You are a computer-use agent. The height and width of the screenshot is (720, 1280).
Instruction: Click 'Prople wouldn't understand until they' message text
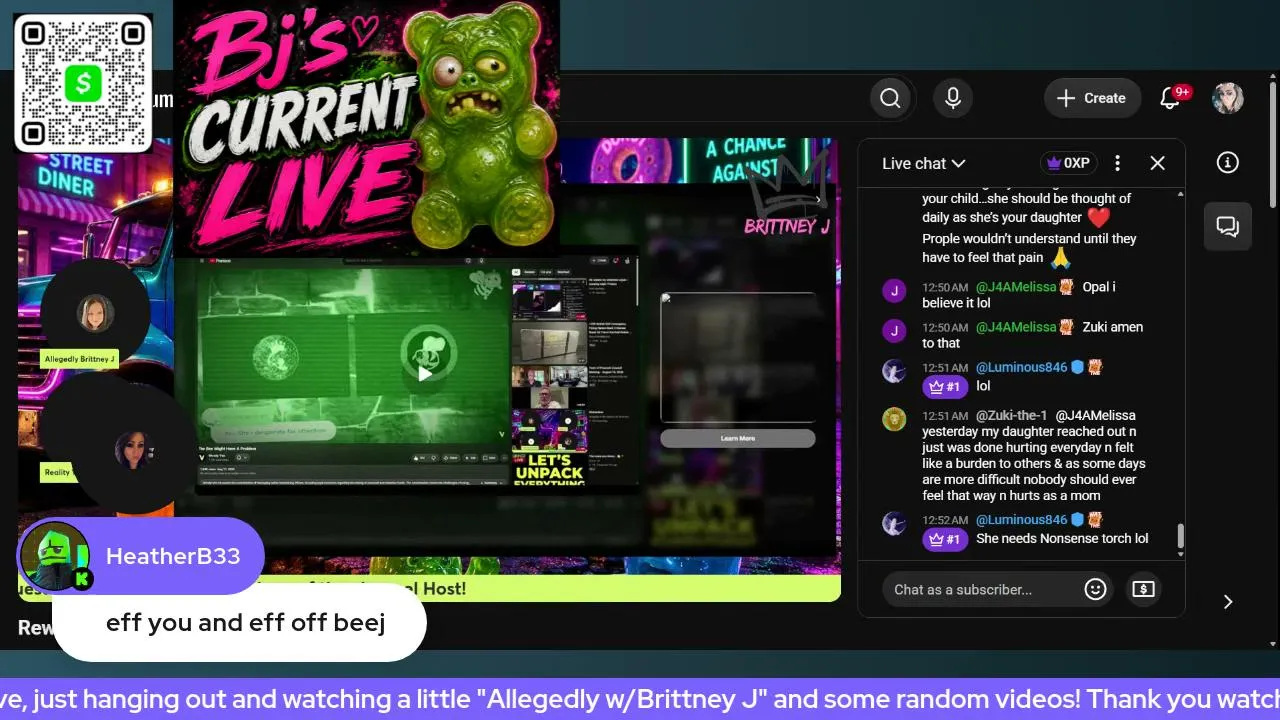pyautogui.click(x=1029, y=239)
